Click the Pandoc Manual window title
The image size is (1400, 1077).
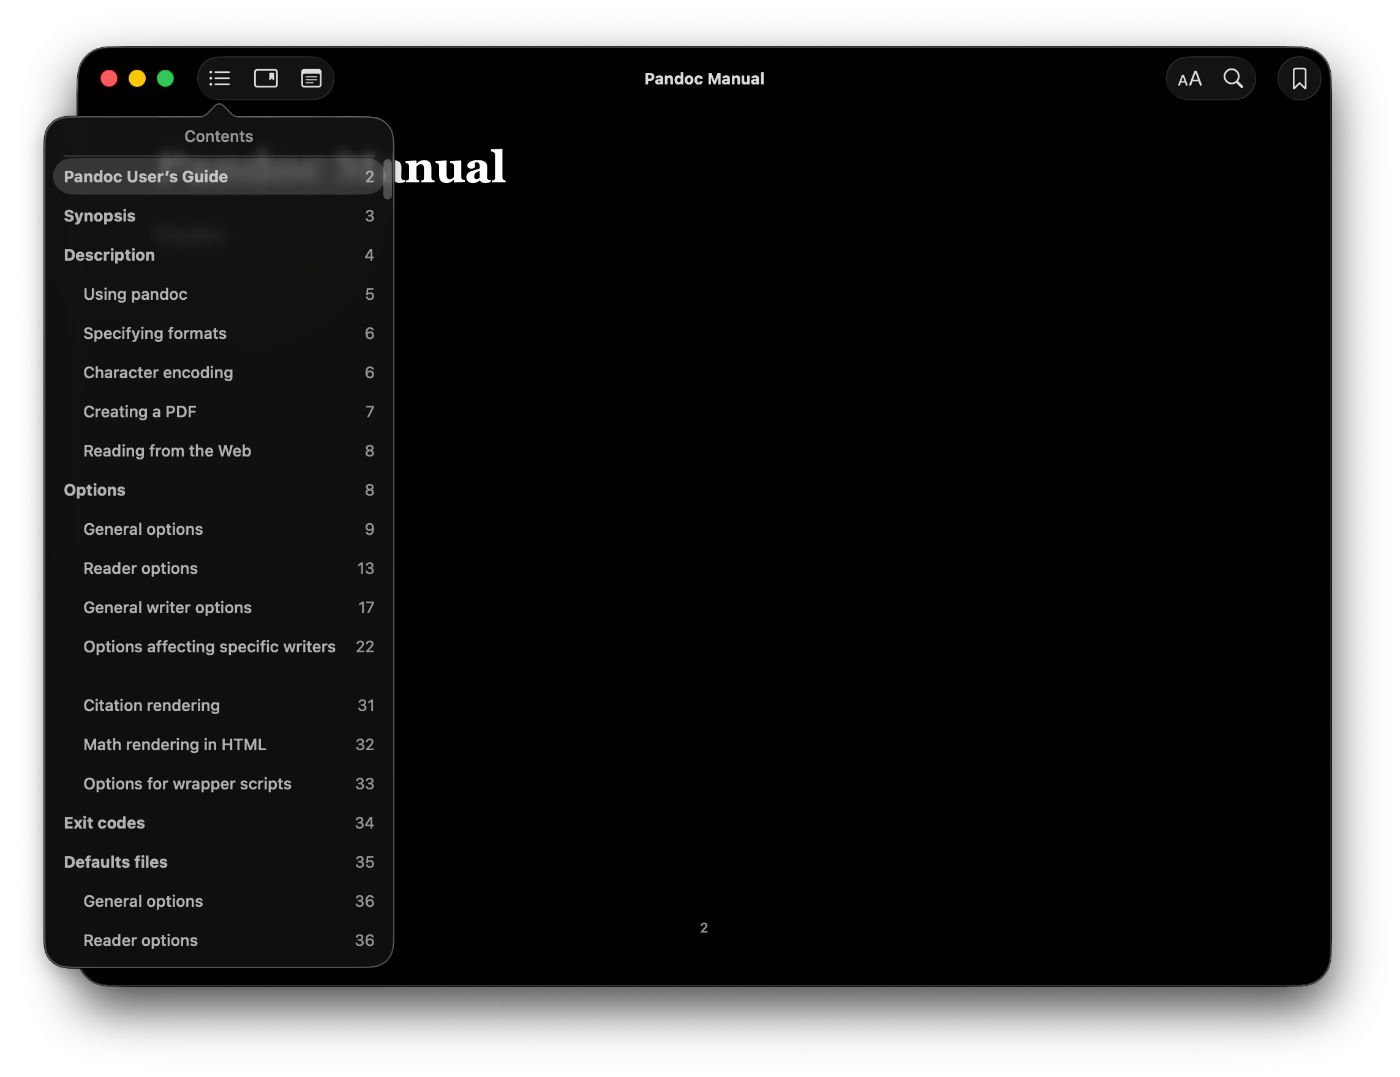pyautogui.click(x=704, y=79)
